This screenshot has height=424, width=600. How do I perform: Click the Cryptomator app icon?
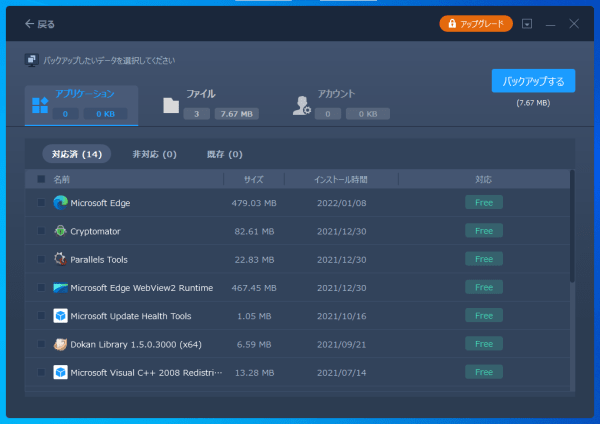click(x=60, y=231)
